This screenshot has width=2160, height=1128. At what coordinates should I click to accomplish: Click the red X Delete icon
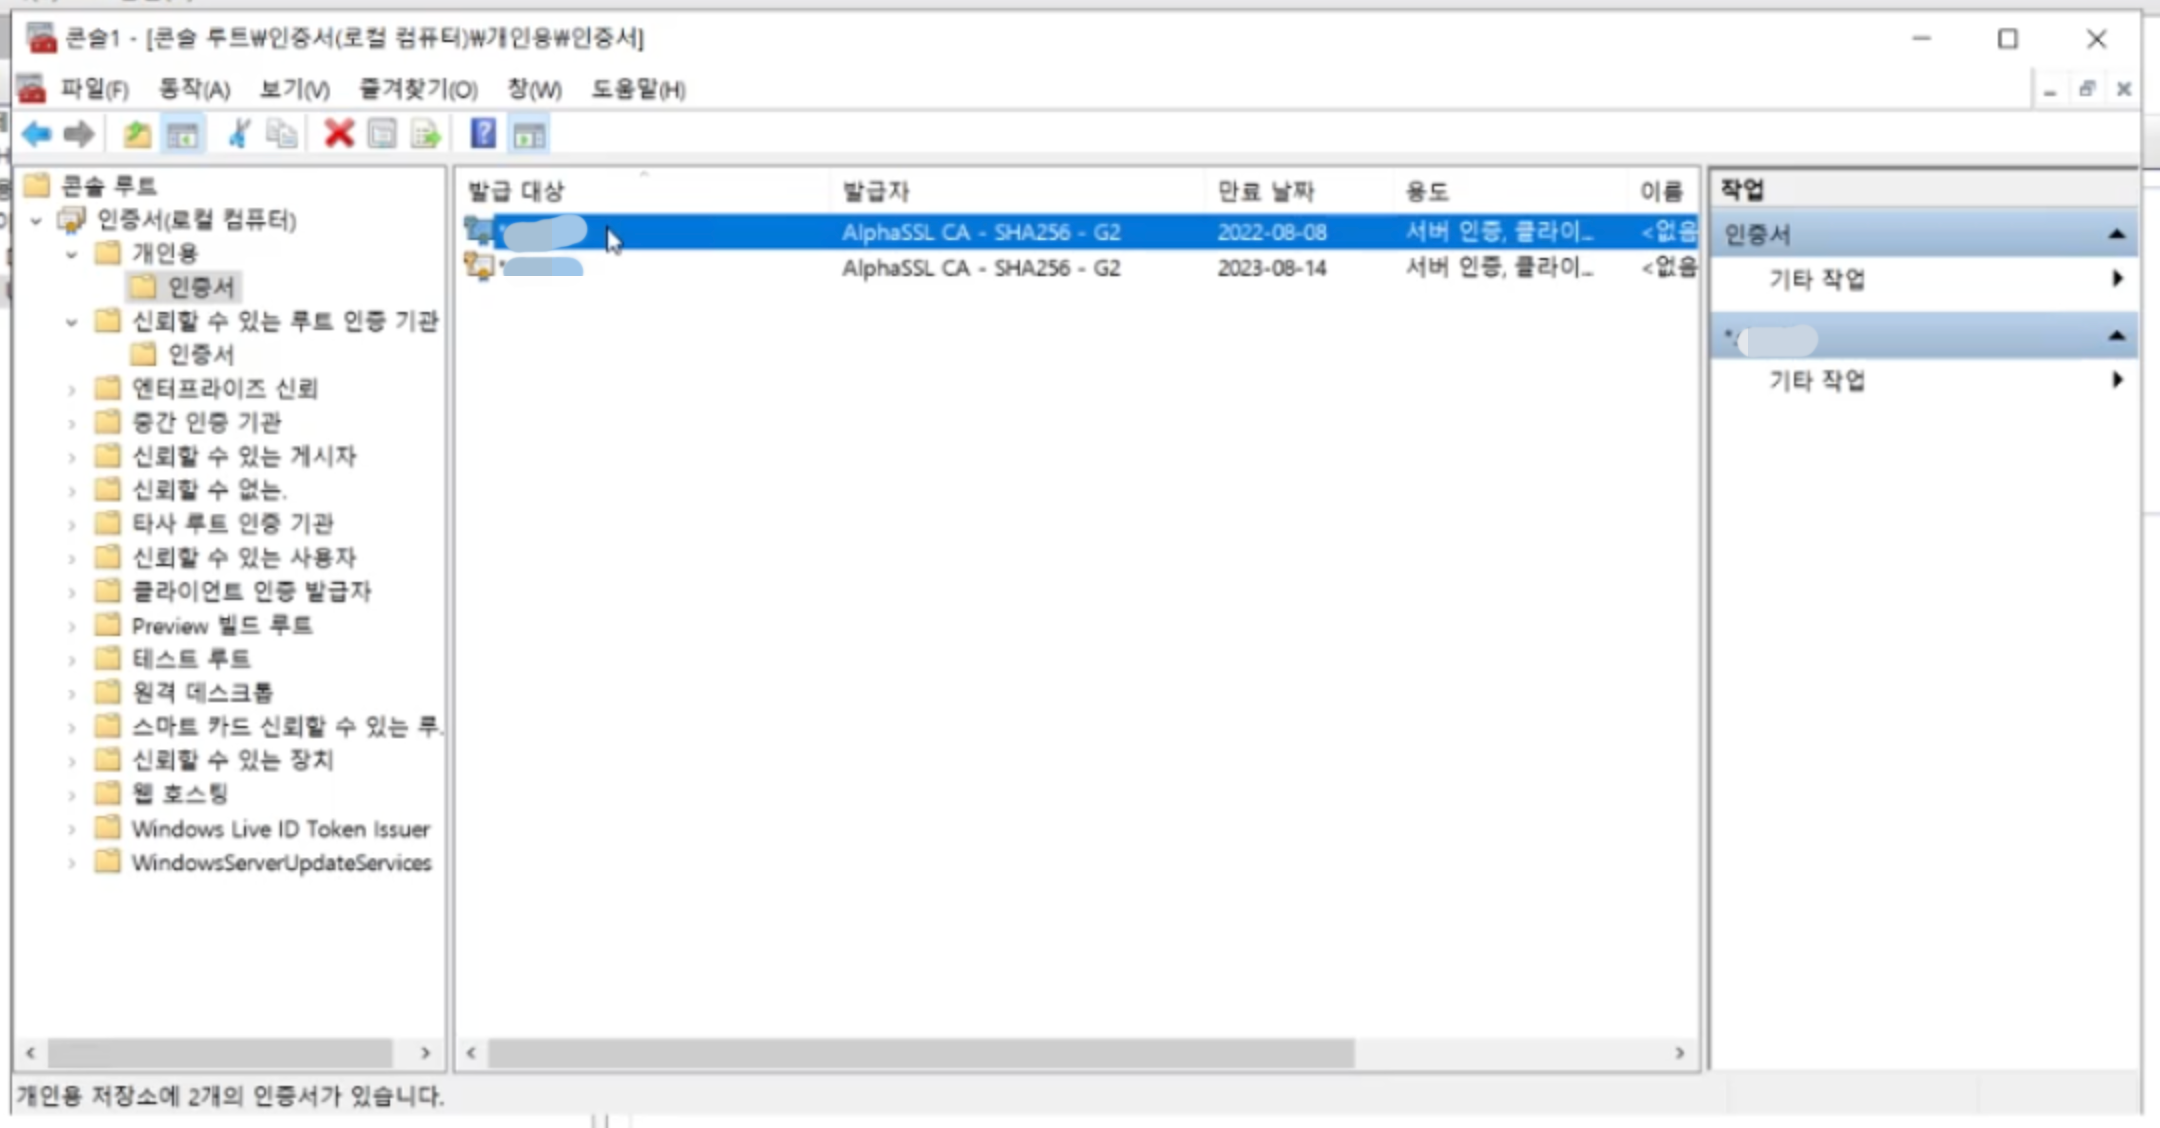click(339, 133)
